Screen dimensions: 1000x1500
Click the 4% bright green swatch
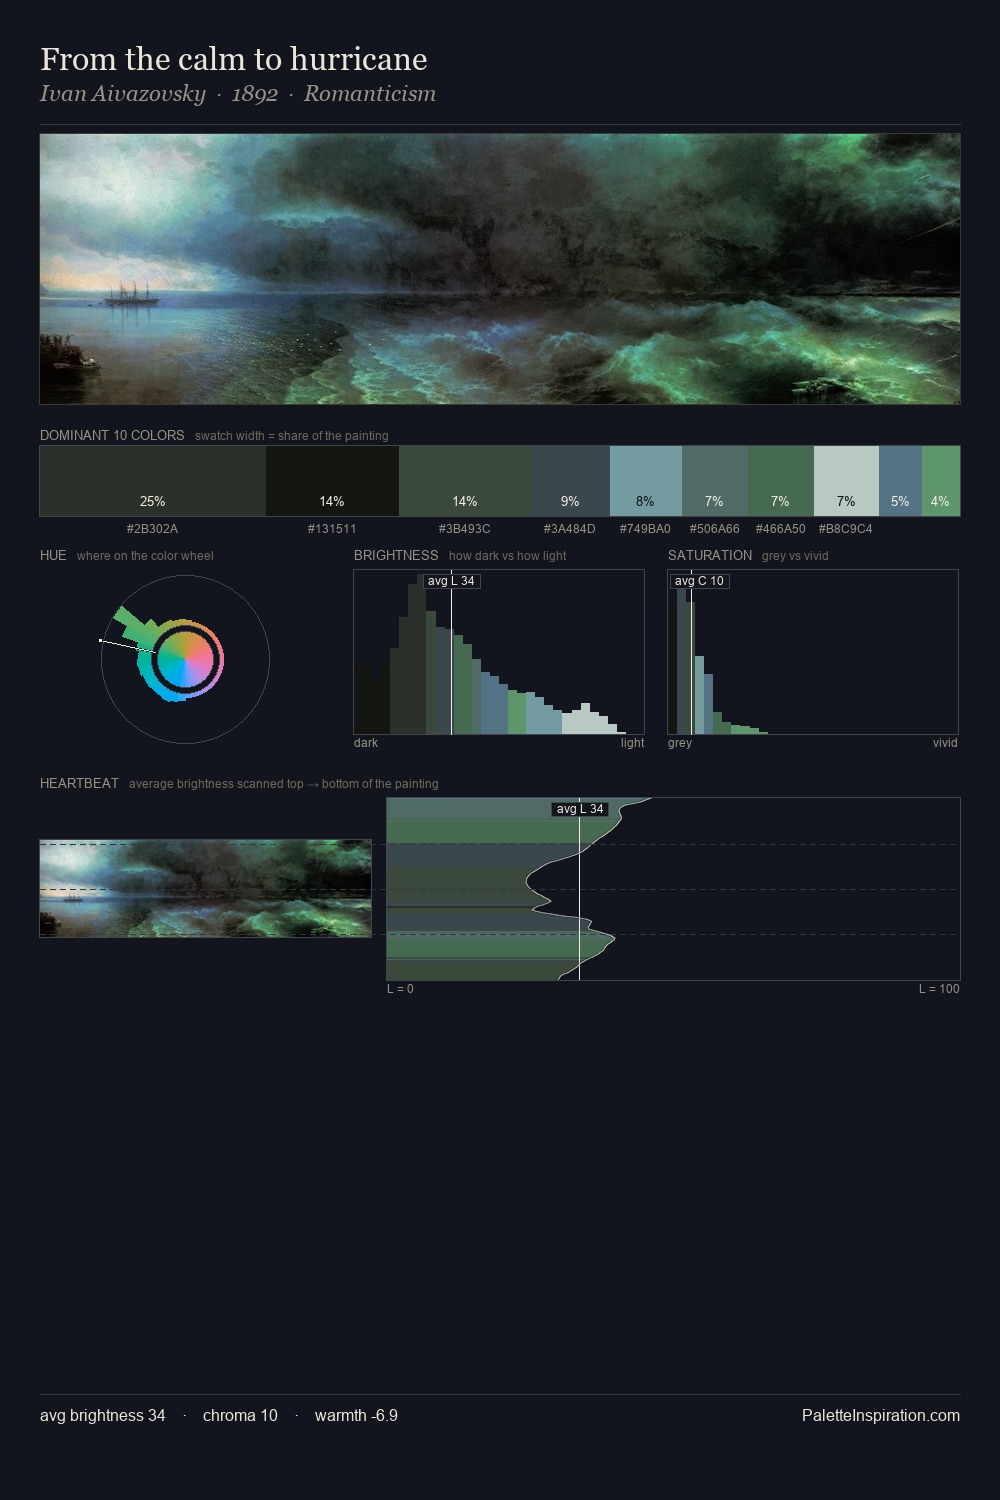tap(941, 481)
